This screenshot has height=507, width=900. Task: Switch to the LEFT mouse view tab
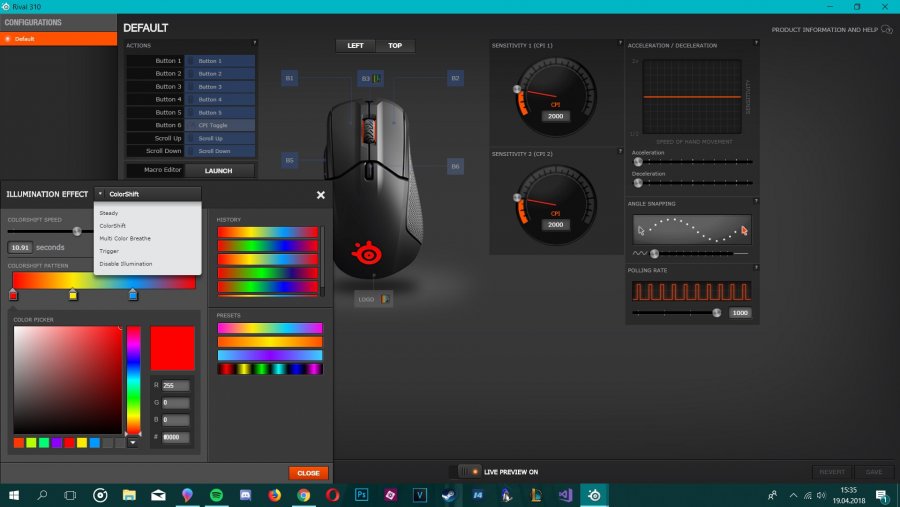click(355, 45)
